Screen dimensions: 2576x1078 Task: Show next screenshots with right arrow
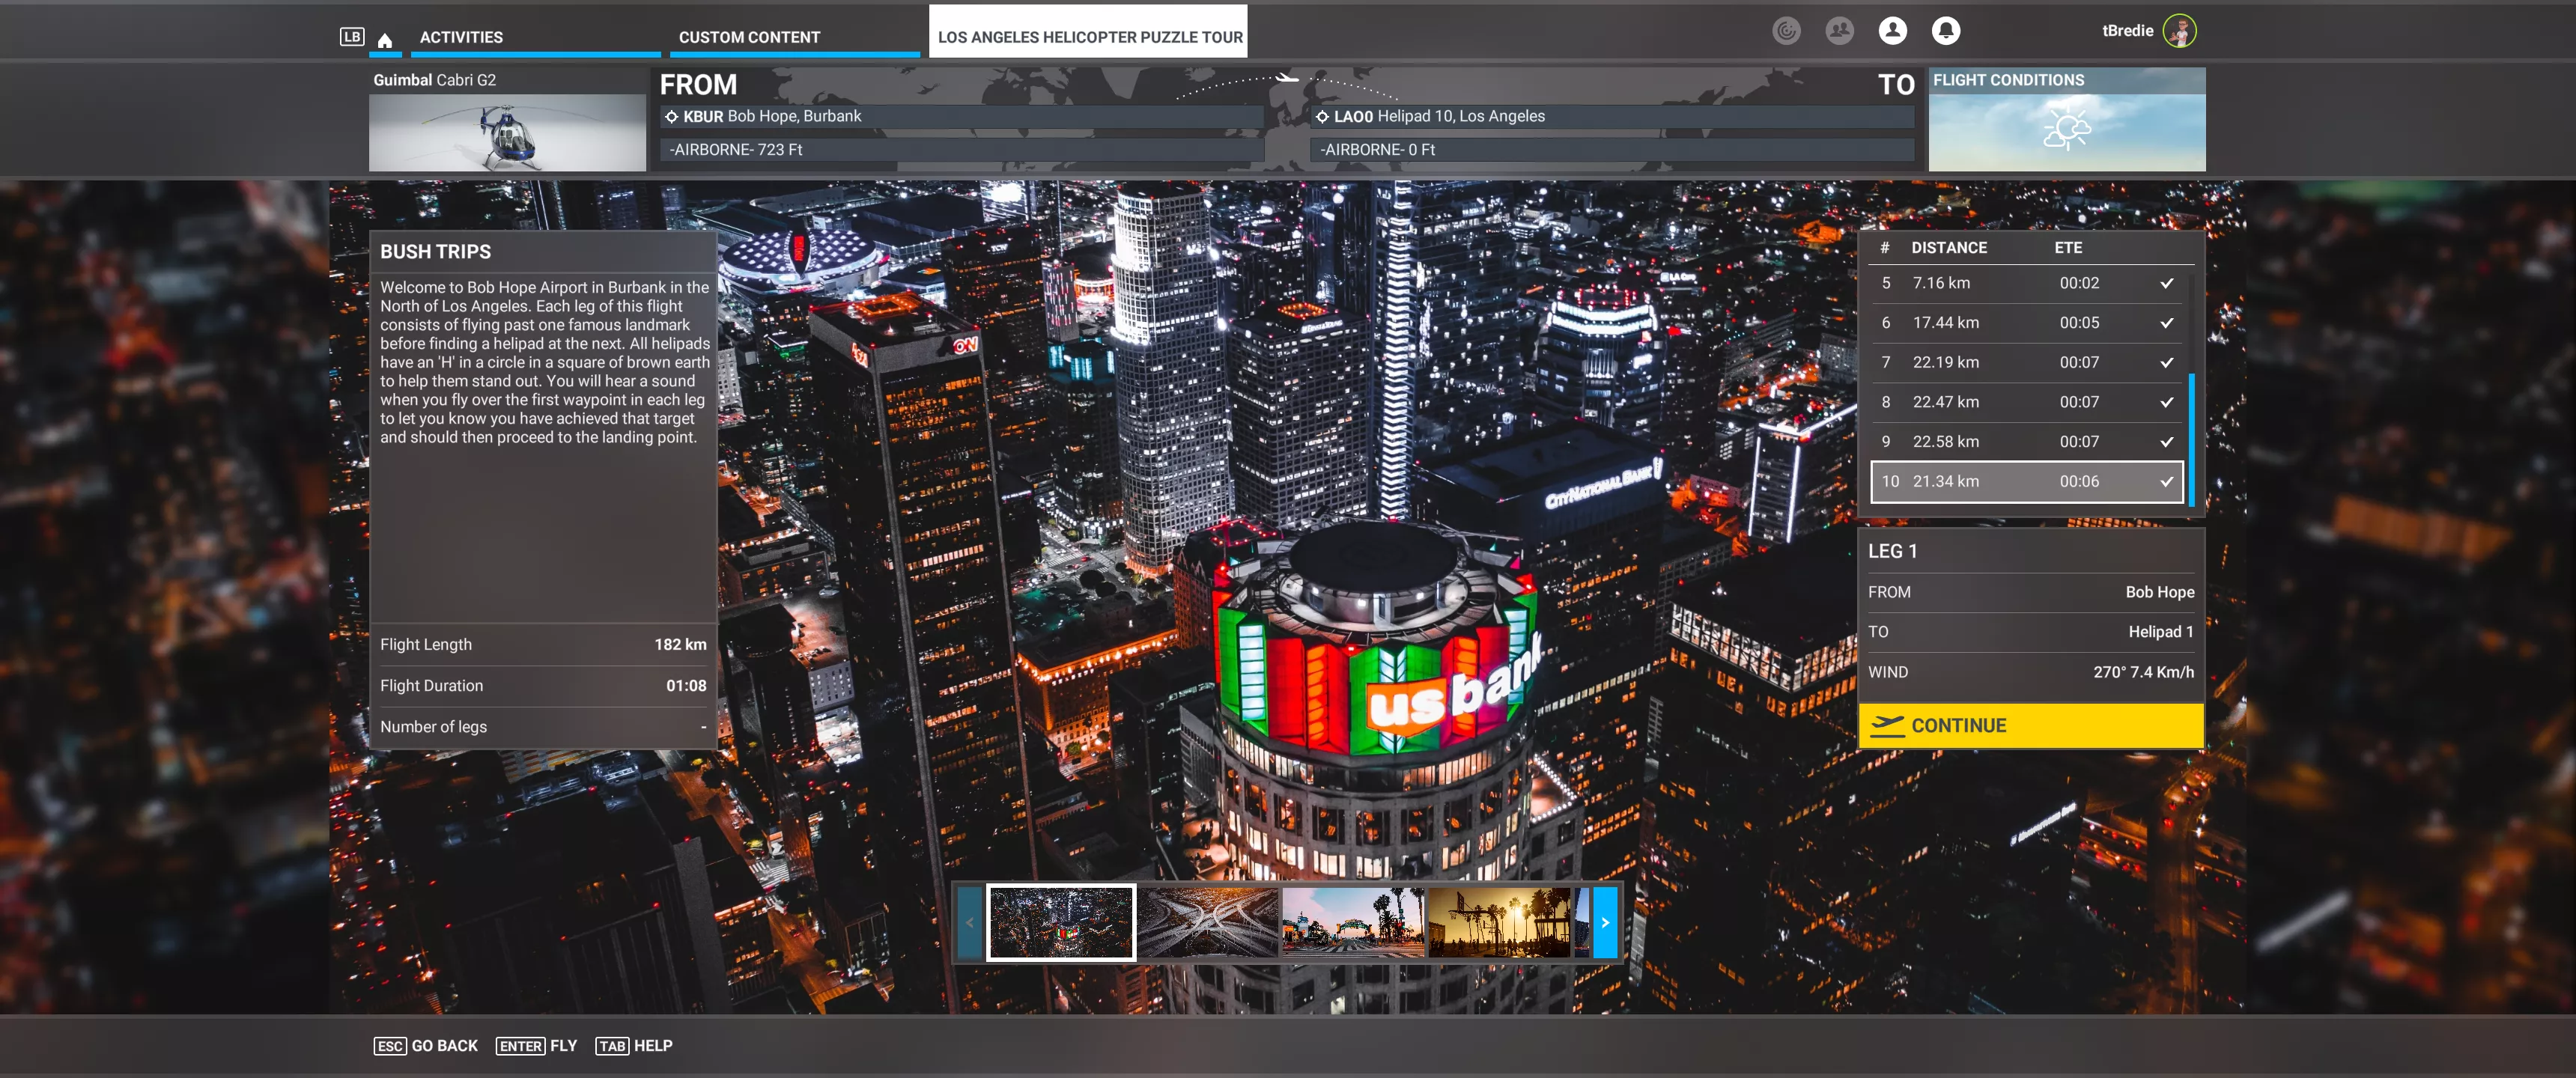(1605, 922)
